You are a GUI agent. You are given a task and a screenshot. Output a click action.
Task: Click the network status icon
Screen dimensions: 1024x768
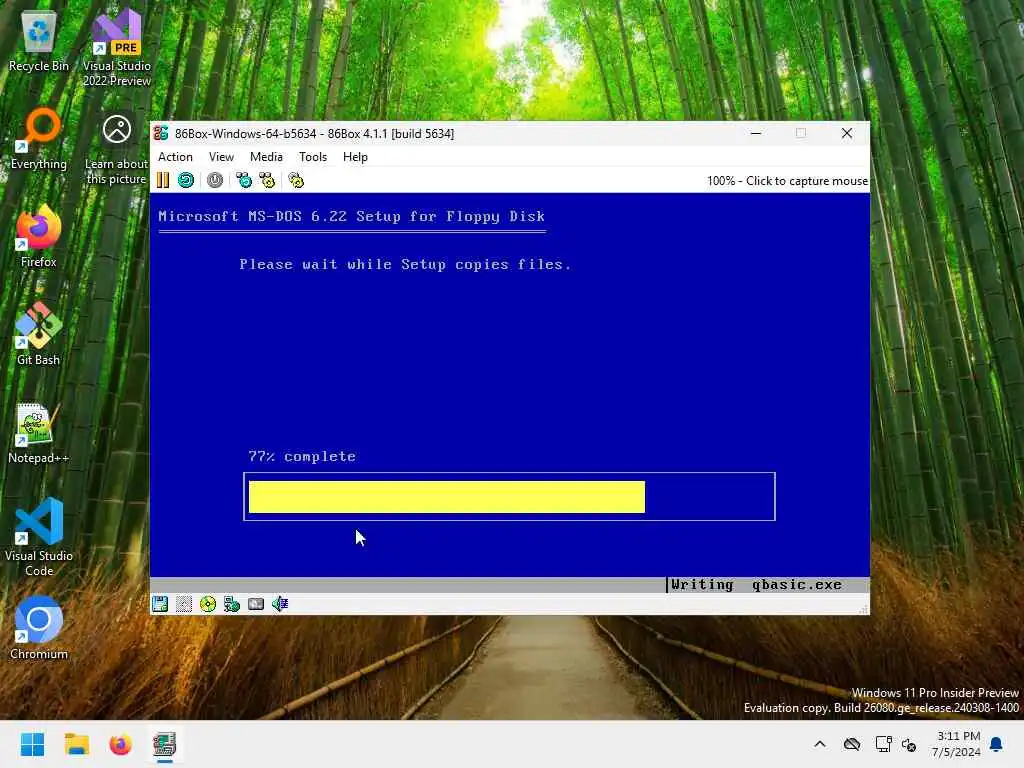[x=232, y=604]
